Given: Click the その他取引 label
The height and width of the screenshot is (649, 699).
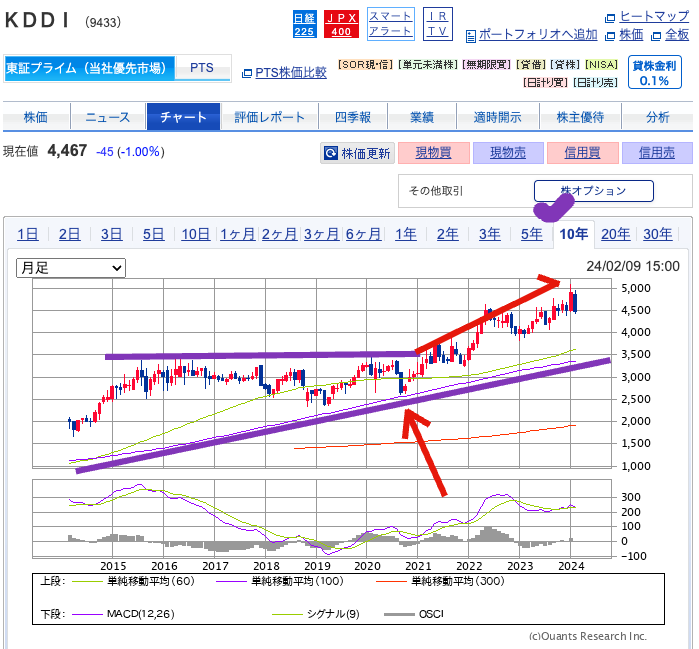Looking at the screenshot, I should pos(436,191).
